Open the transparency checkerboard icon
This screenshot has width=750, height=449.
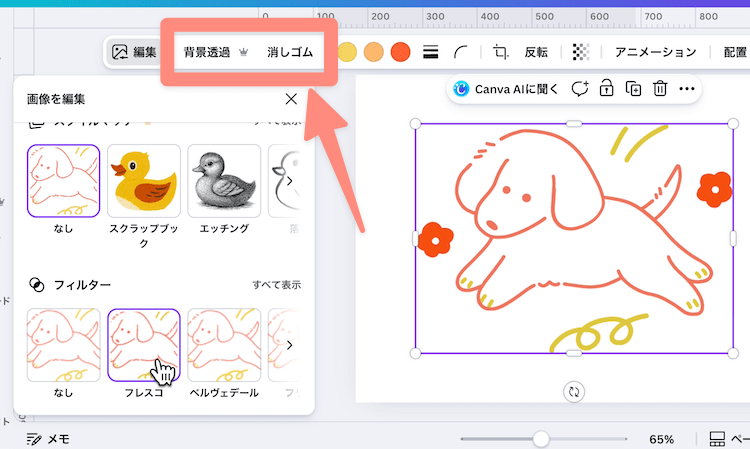581,52
